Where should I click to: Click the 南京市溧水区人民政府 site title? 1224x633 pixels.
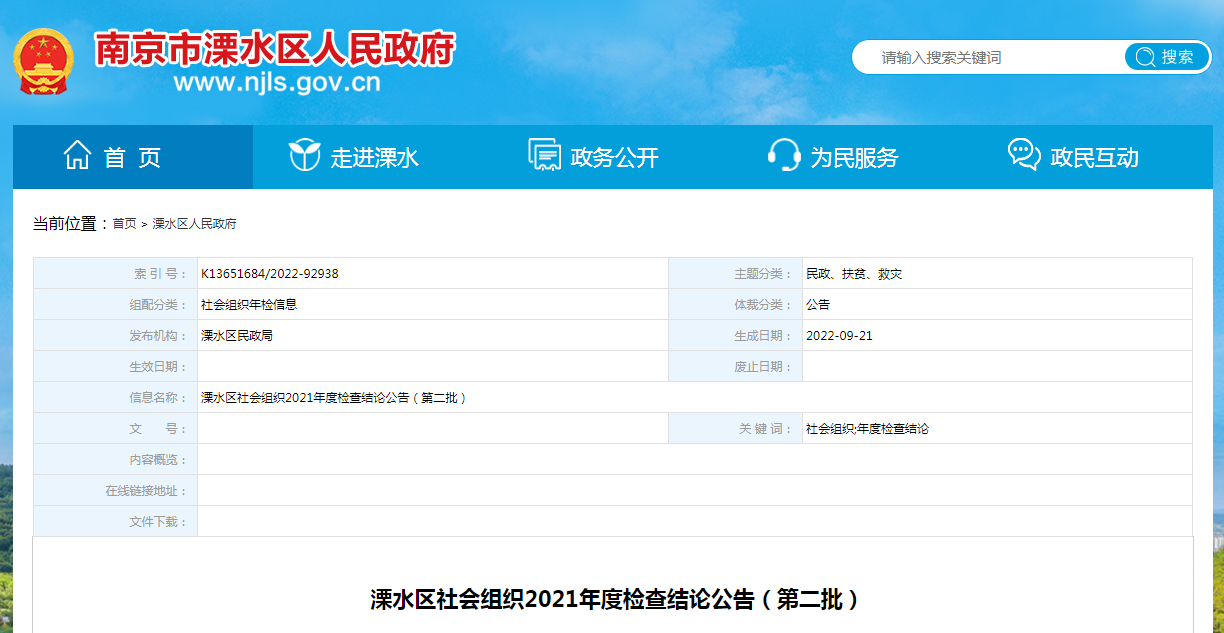coord(275,47)
